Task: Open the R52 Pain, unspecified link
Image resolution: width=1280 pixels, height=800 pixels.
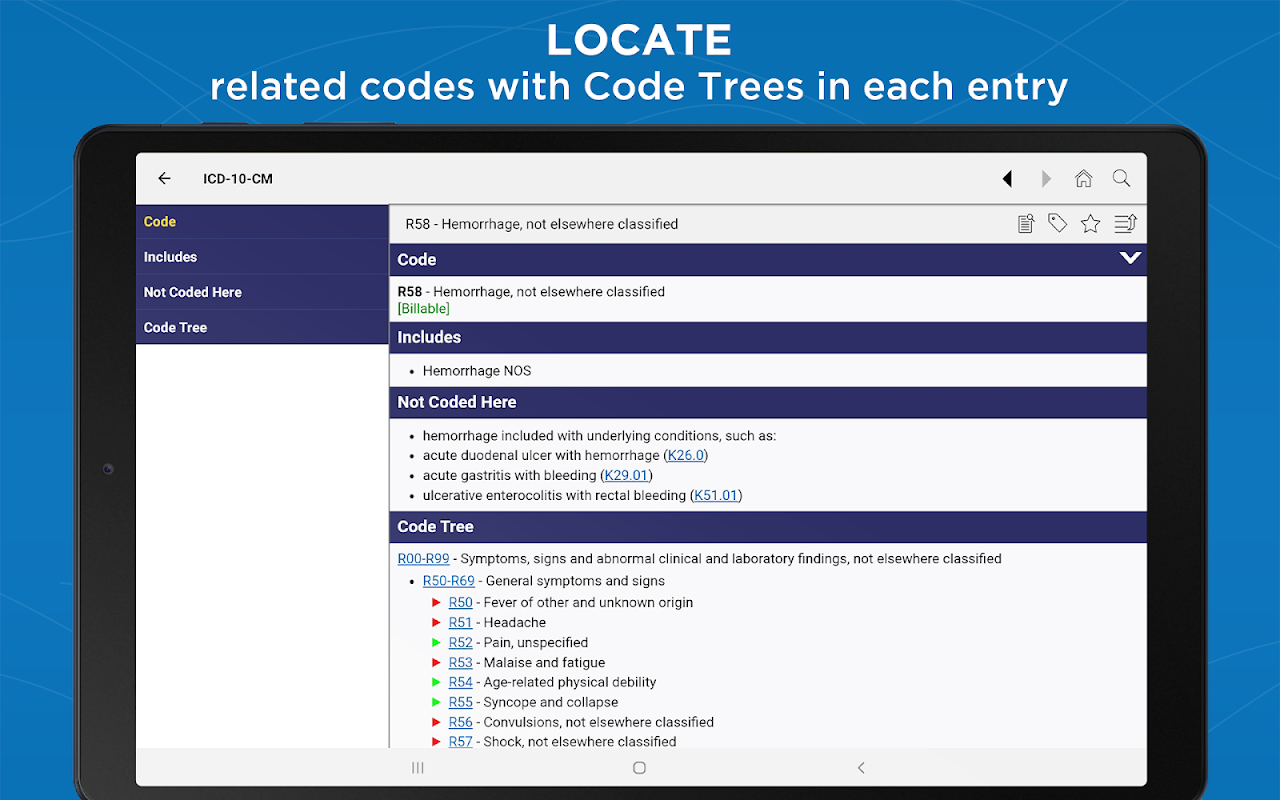Action: [461, 643]
